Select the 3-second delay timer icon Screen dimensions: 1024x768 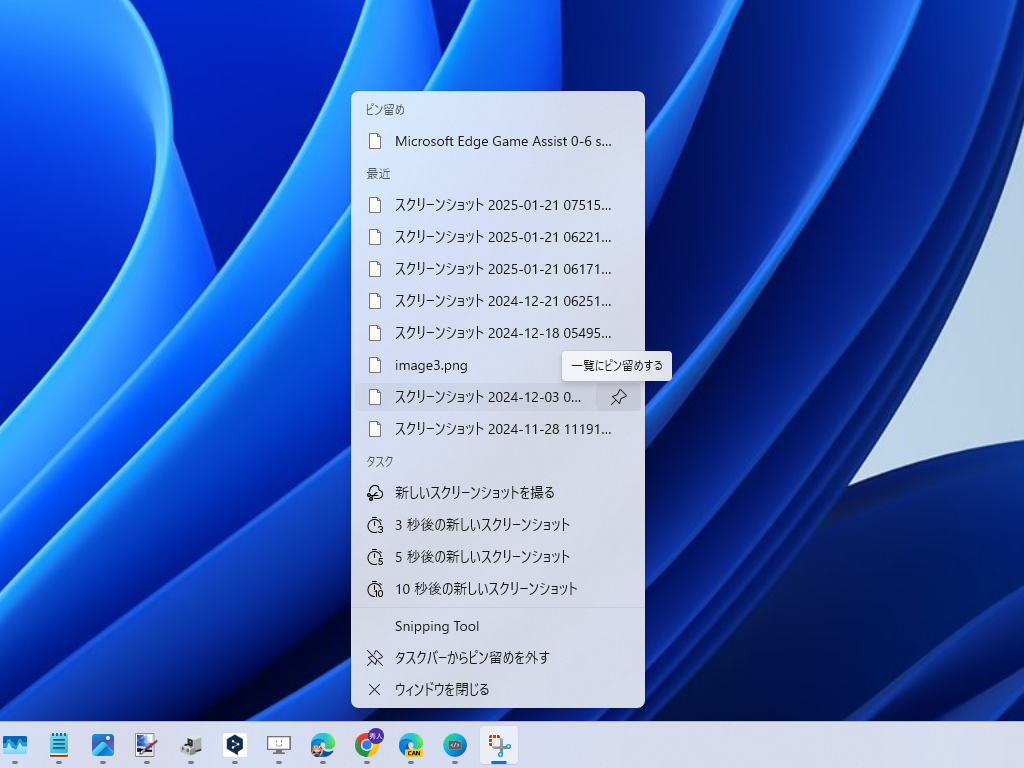coord(374,525)
